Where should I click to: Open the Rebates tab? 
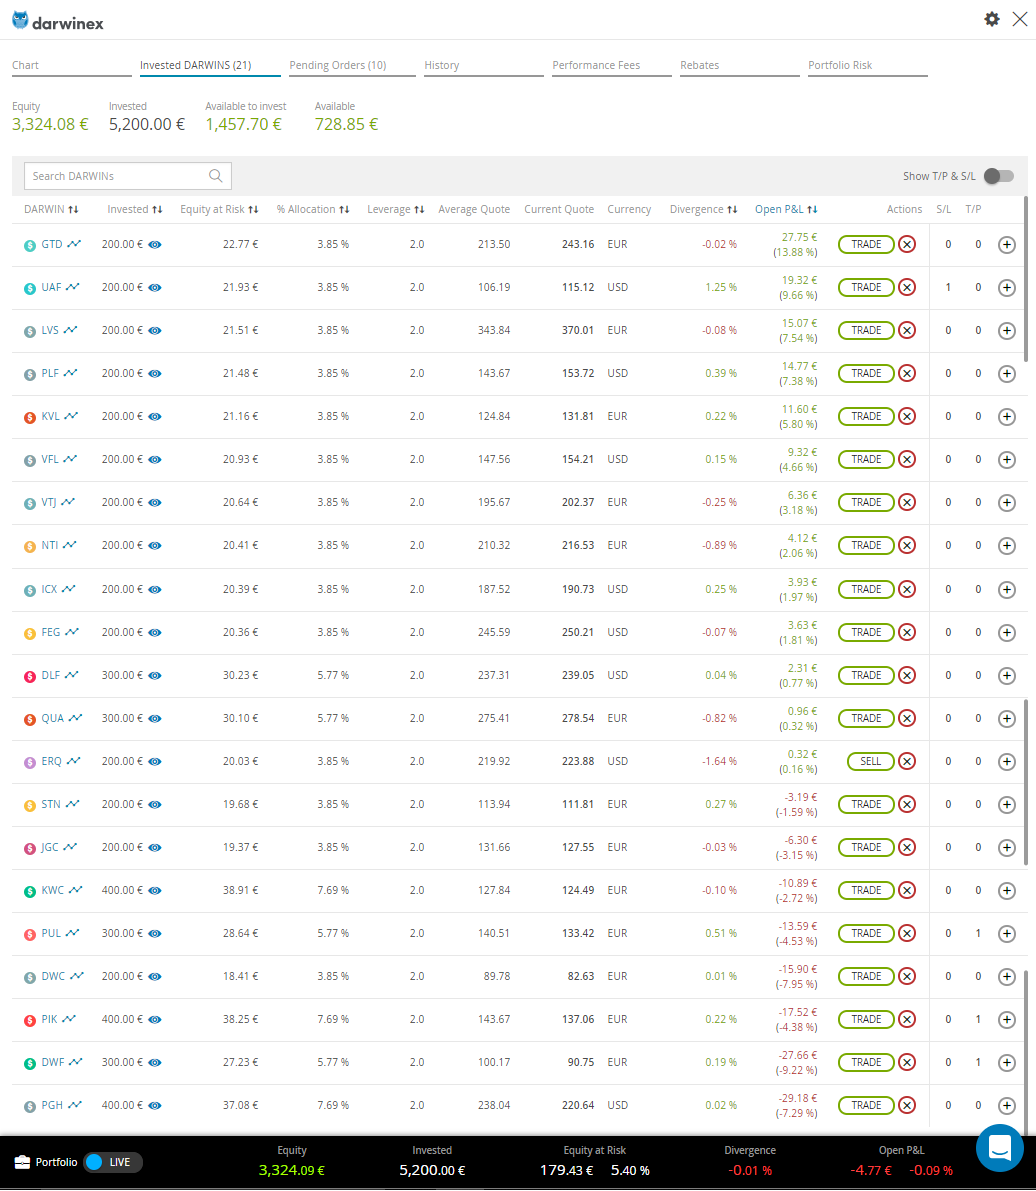739,65
